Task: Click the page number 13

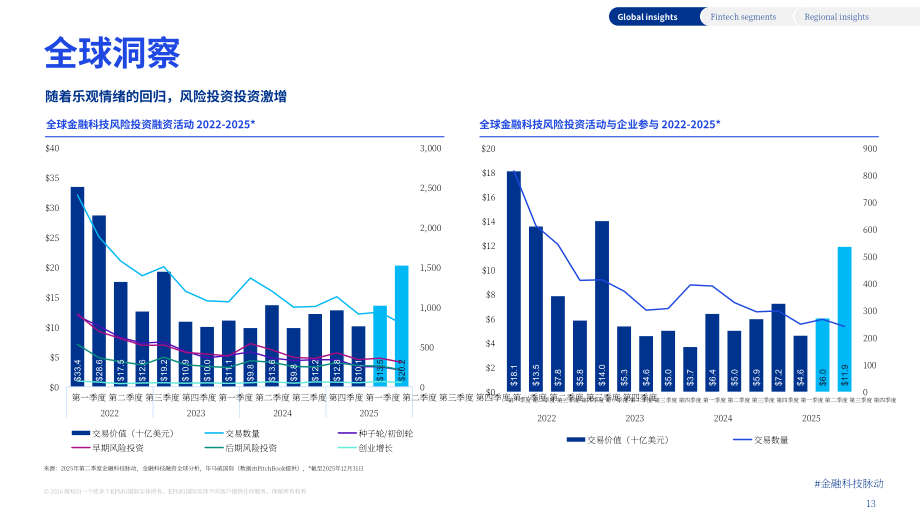Action: pyautogui.click(x=871, y=504)
